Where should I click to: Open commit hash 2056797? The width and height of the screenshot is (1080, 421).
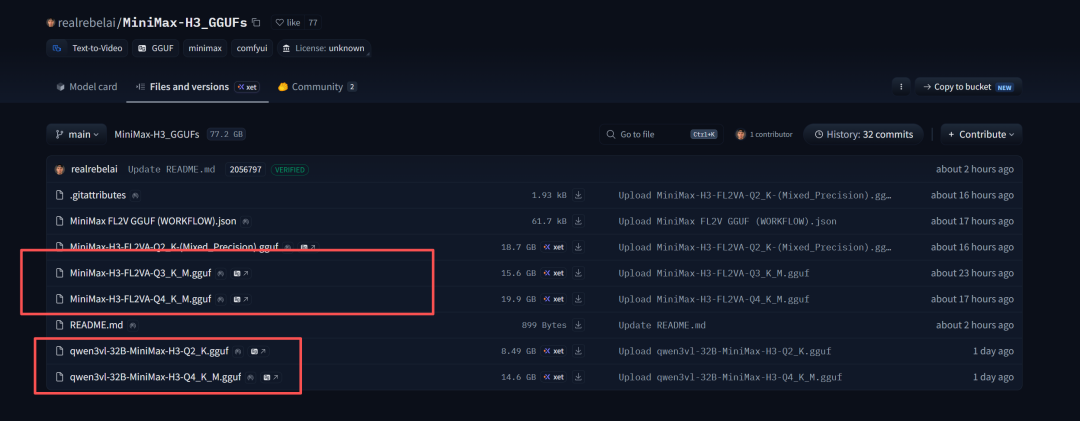point(246,169)
